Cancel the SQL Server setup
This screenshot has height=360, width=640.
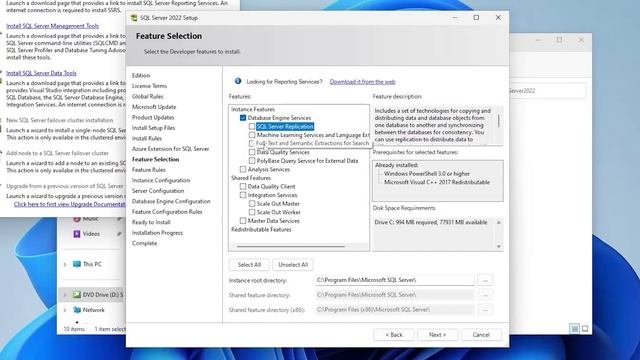[x=481, y=335]
